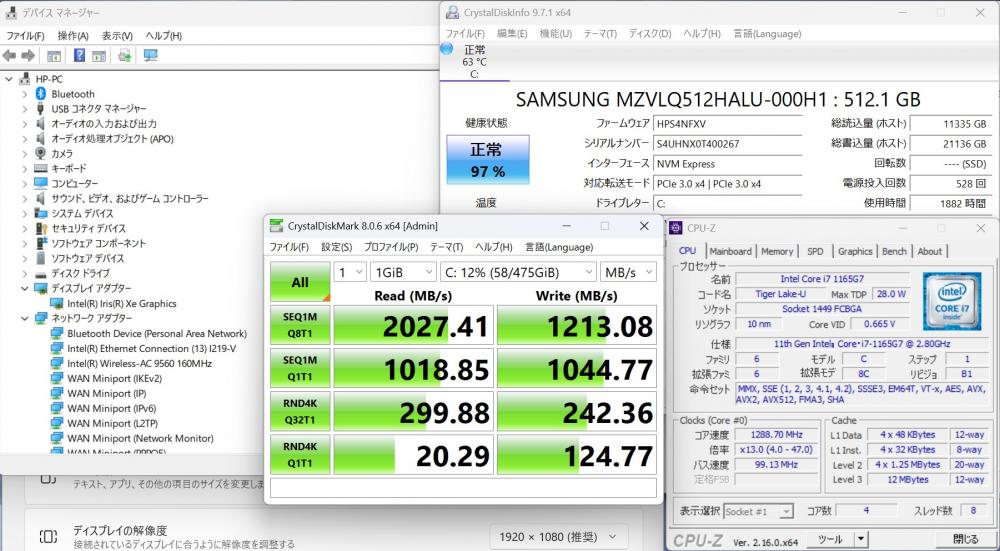Switch to the Mainboard tab in CPU-Z
Viewport: 1000px width, 551px height.
coord(731,251)
